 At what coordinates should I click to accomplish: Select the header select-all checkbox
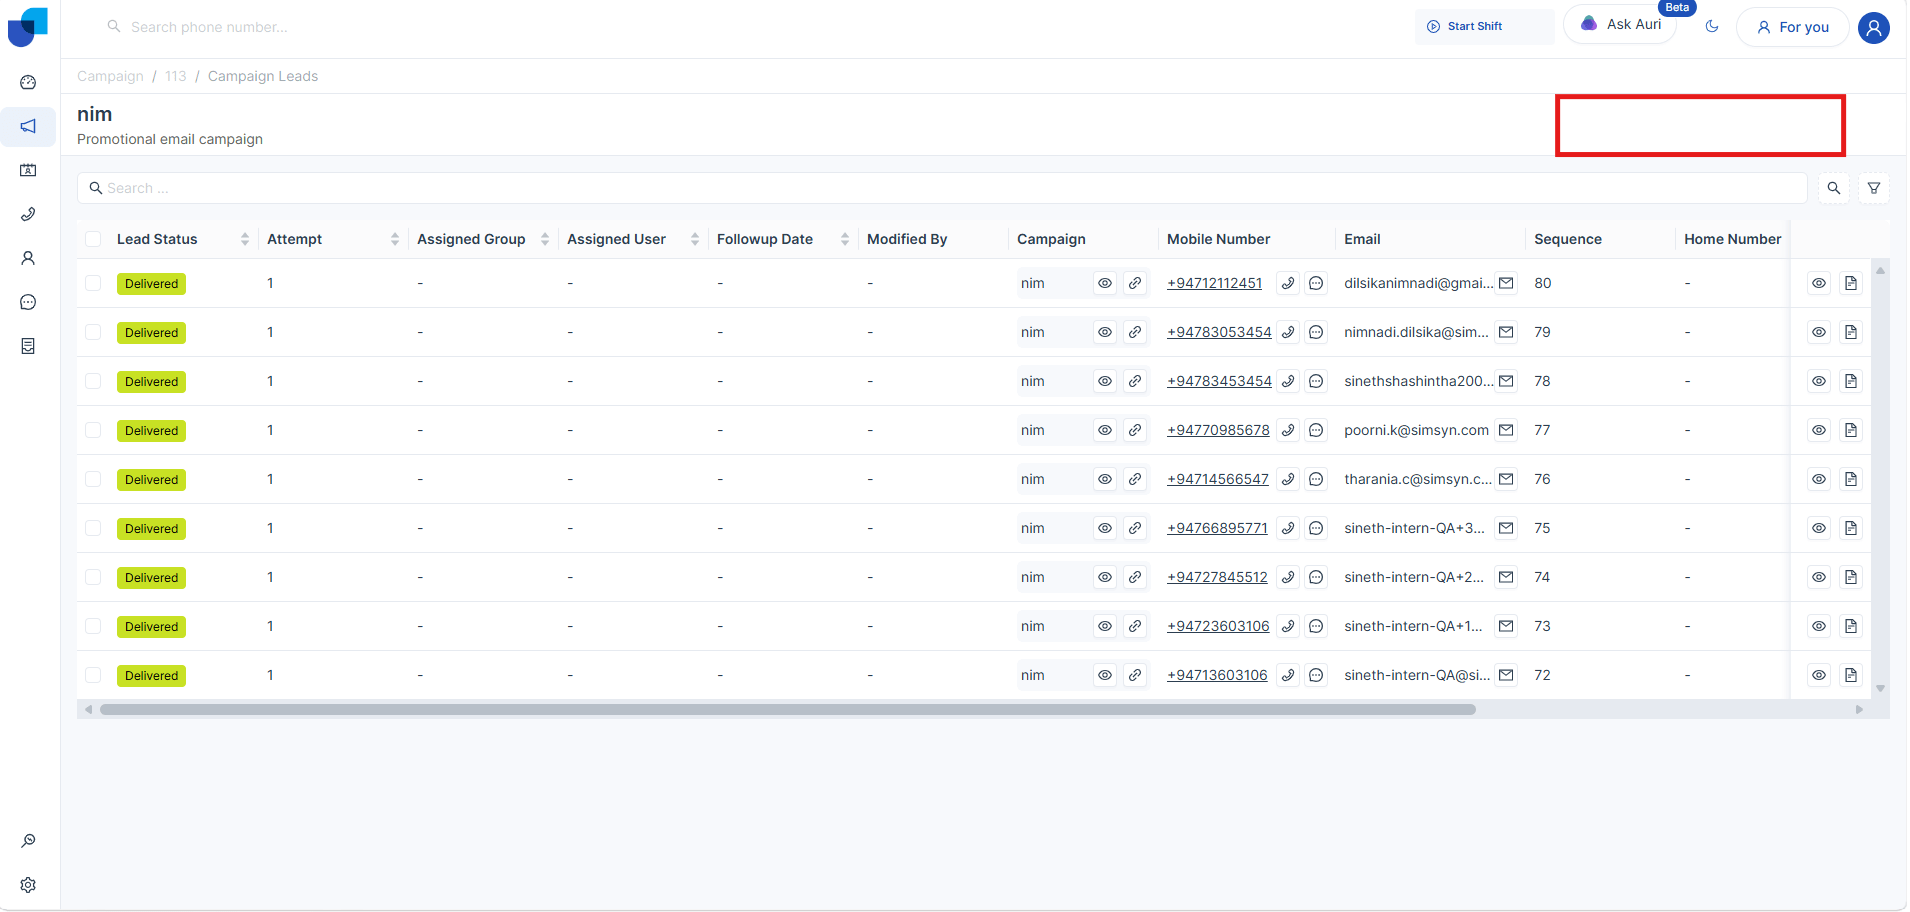[93, 239]
